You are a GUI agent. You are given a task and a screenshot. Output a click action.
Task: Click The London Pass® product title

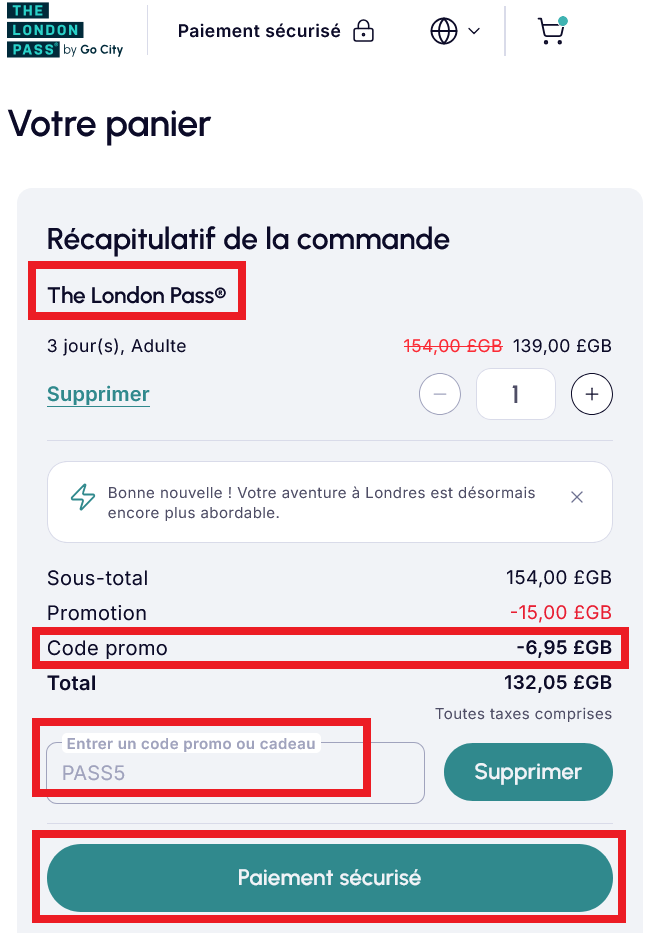136,296
